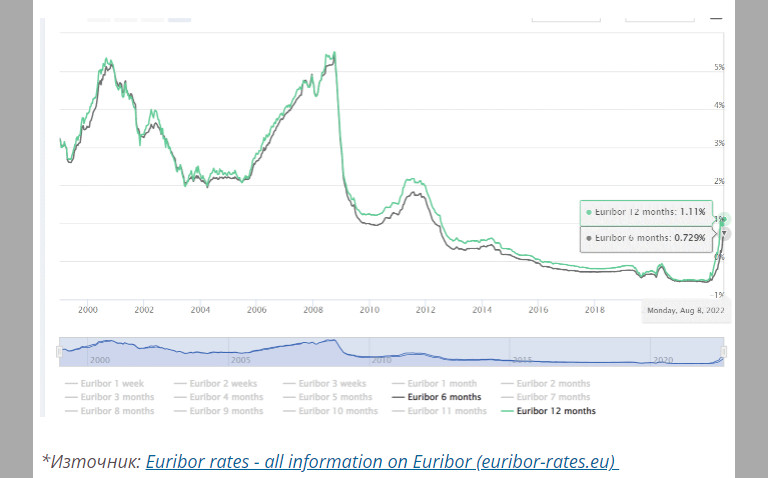
Task: Open the Euribor rates source link
Action: (x=382, y=462)
